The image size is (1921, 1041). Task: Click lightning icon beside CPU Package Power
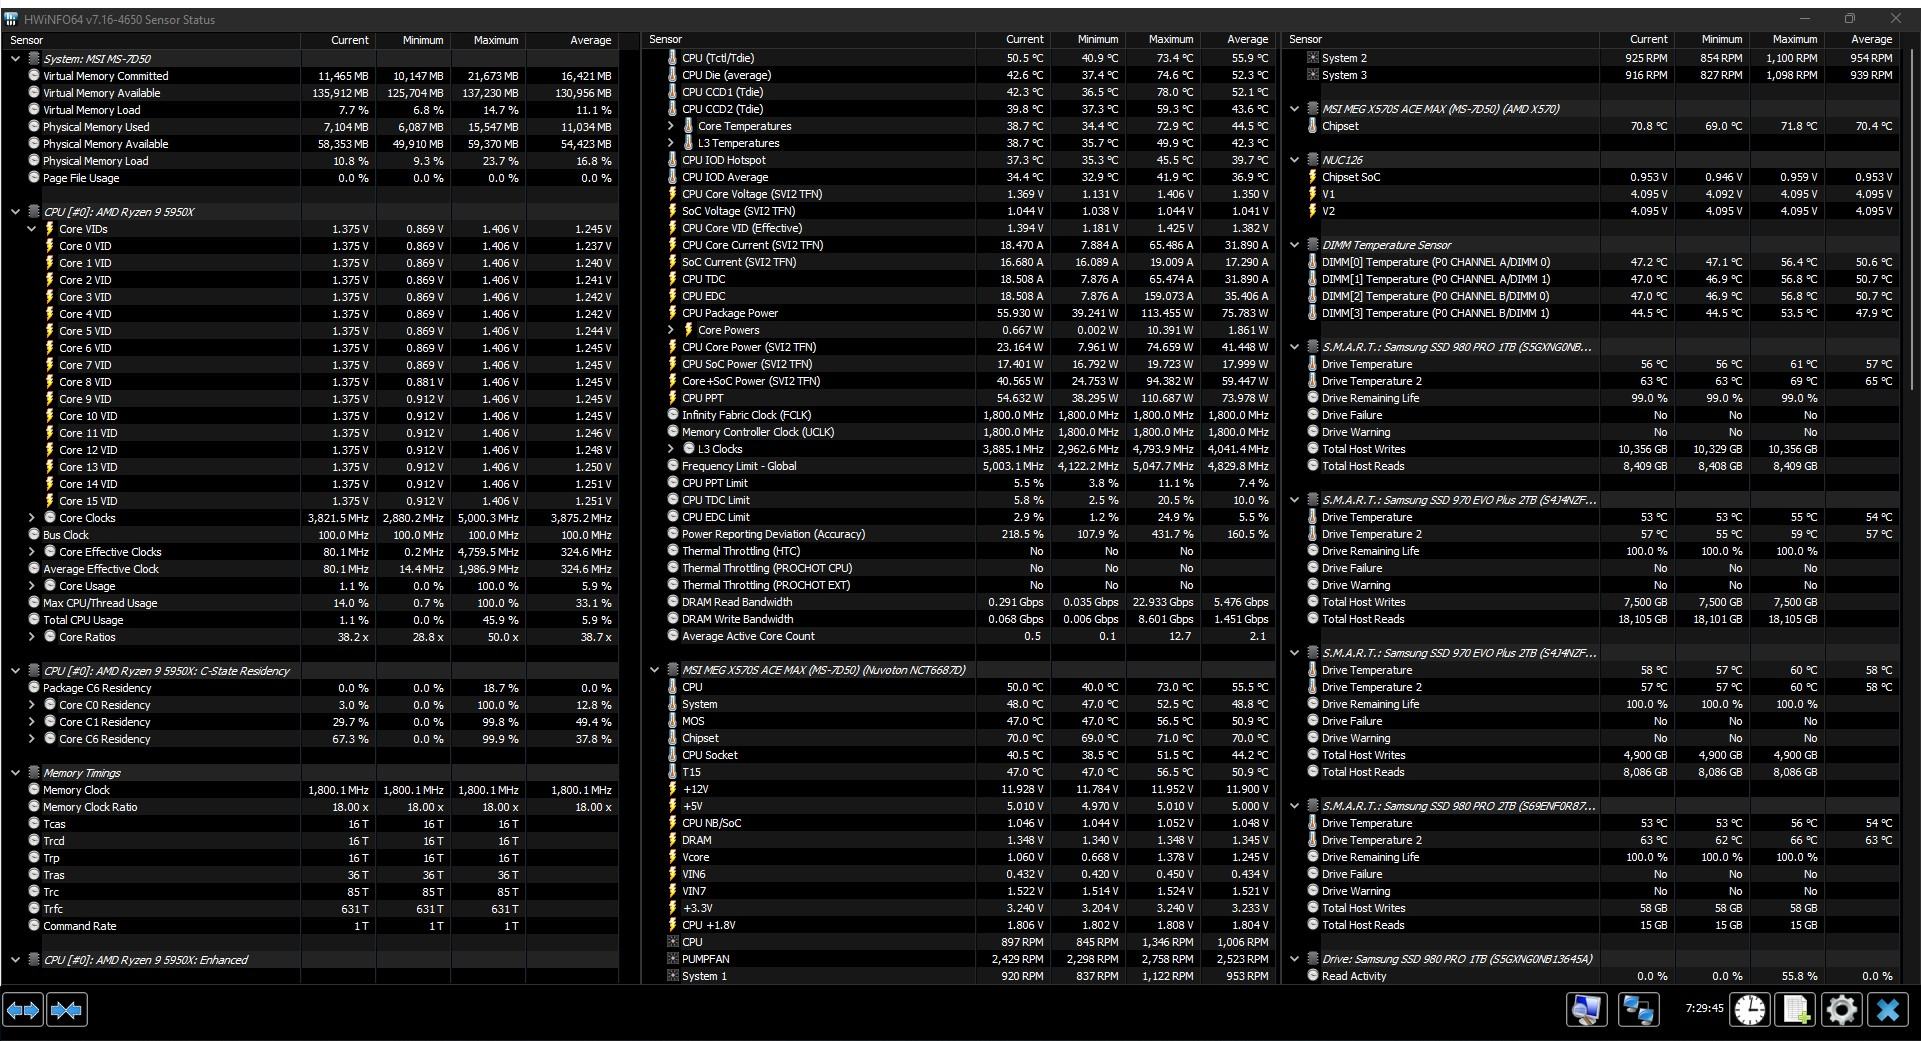pyautogui.click(x=672, y=313)
